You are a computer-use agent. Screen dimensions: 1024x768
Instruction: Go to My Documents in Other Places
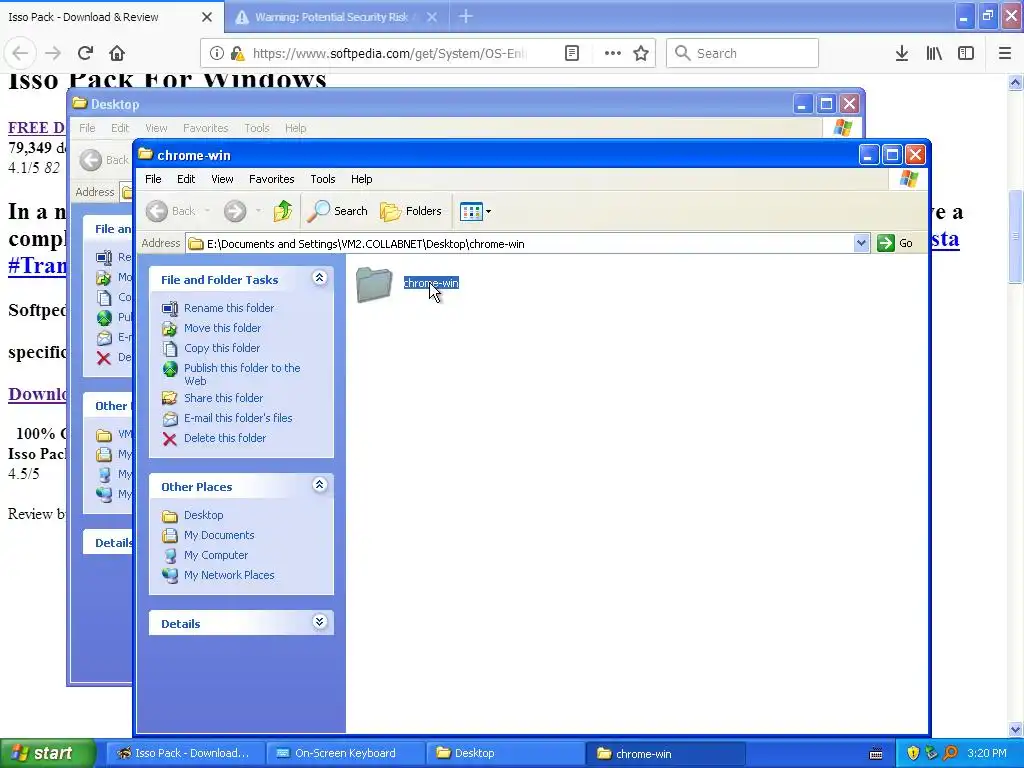pos(219,536)
